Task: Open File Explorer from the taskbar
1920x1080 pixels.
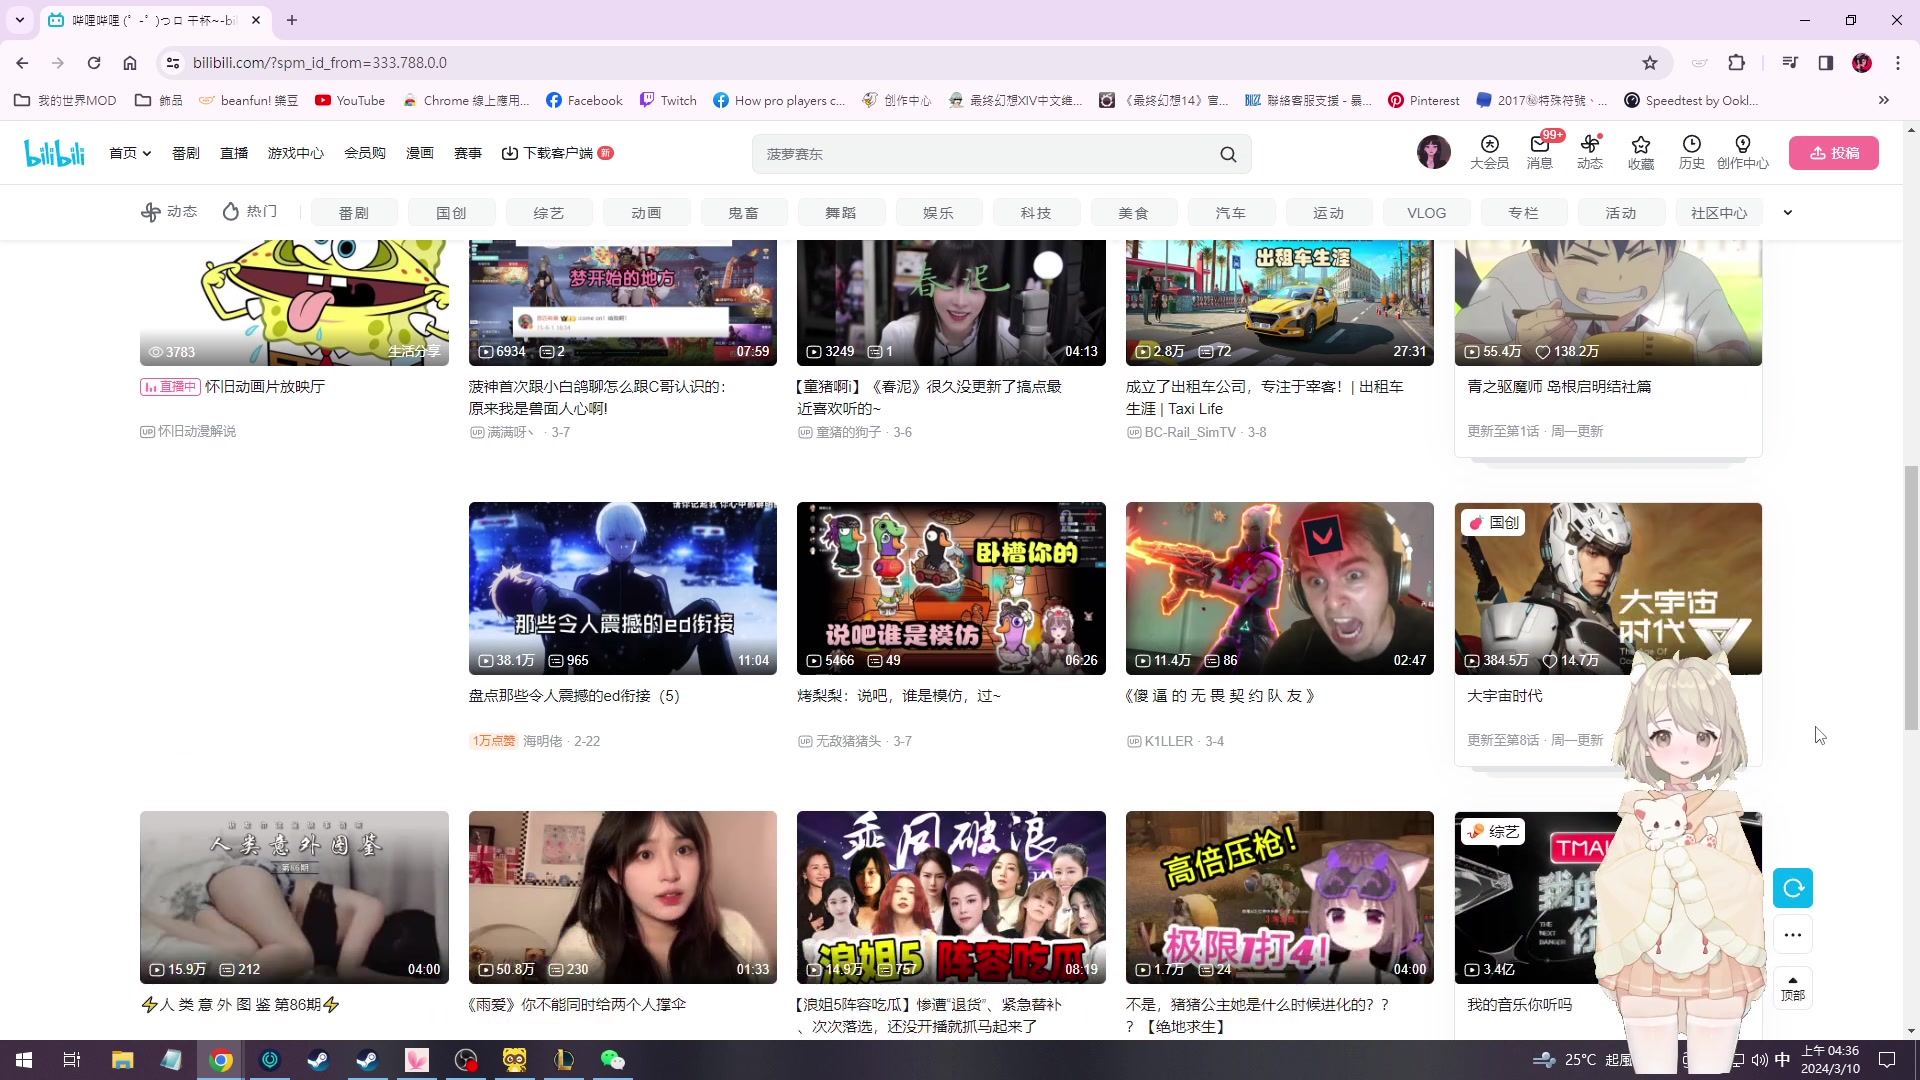Action: click(122, 1060)
